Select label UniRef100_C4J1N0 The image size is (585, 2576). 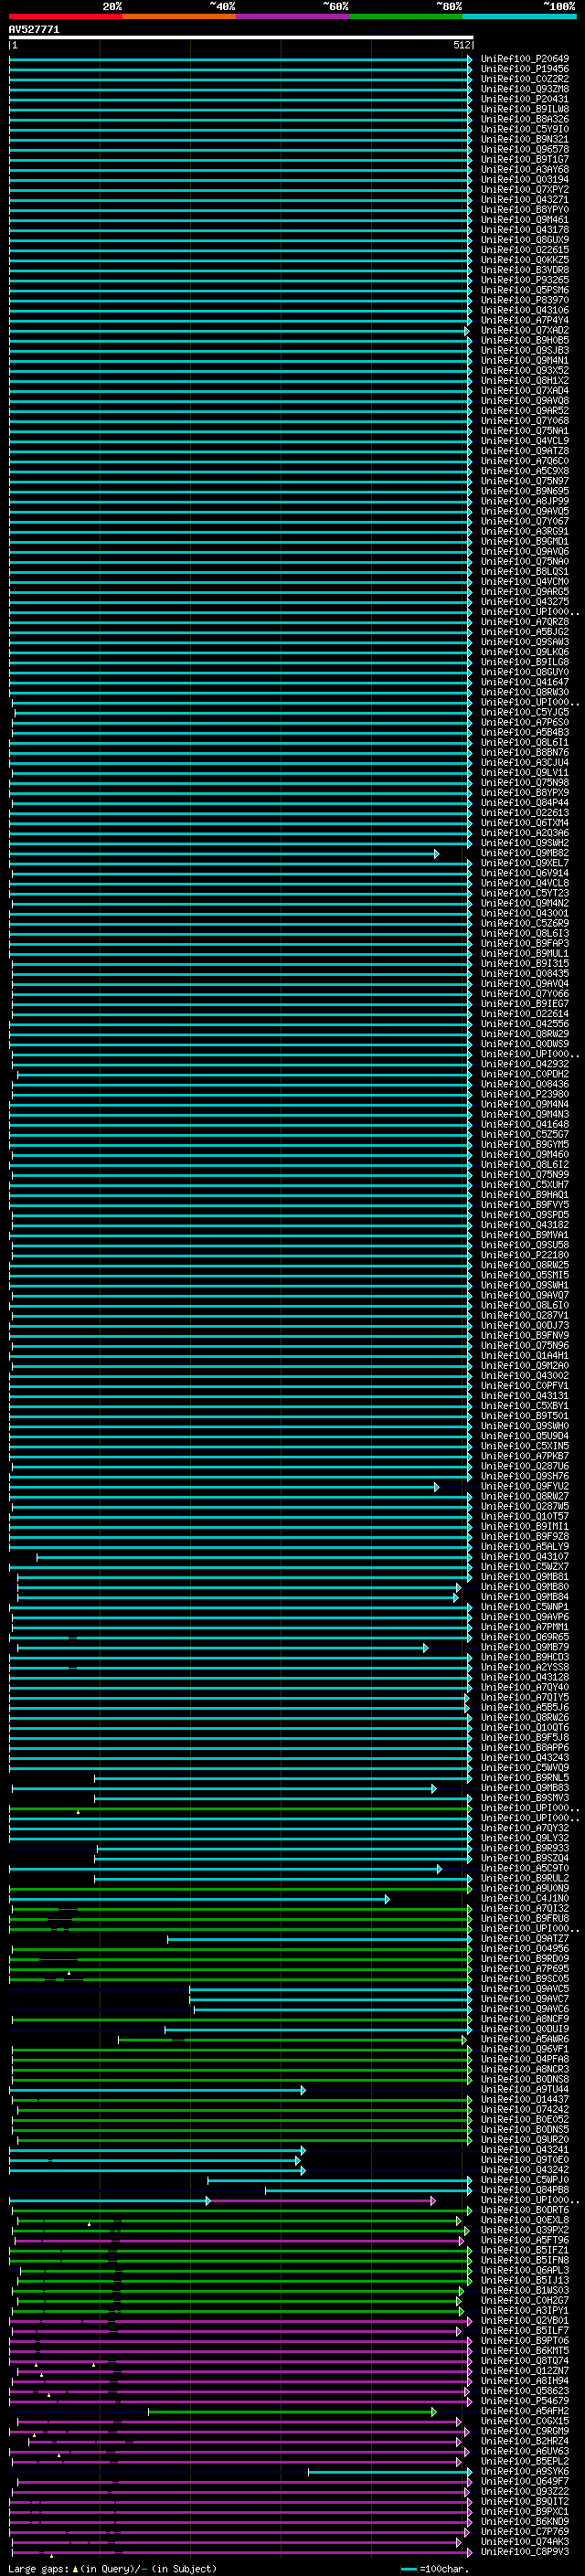525,1898
